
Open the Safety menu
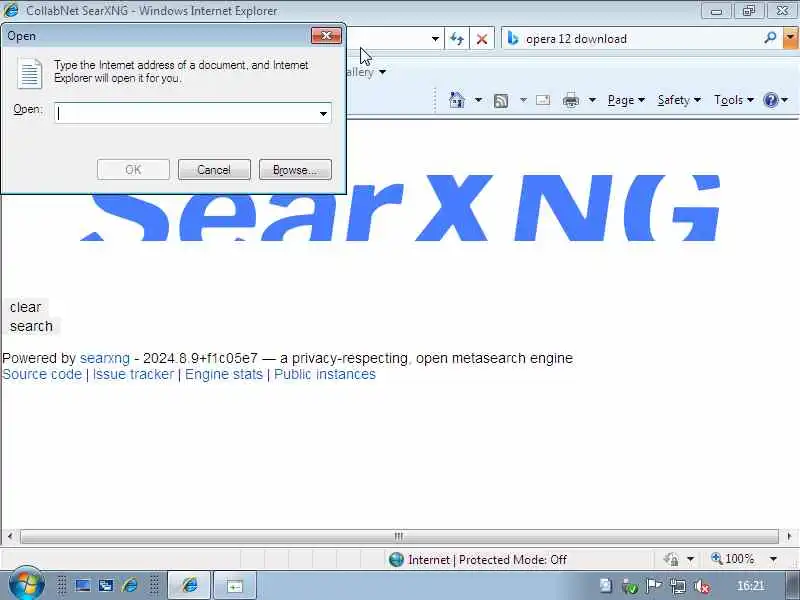pos(679,100)
